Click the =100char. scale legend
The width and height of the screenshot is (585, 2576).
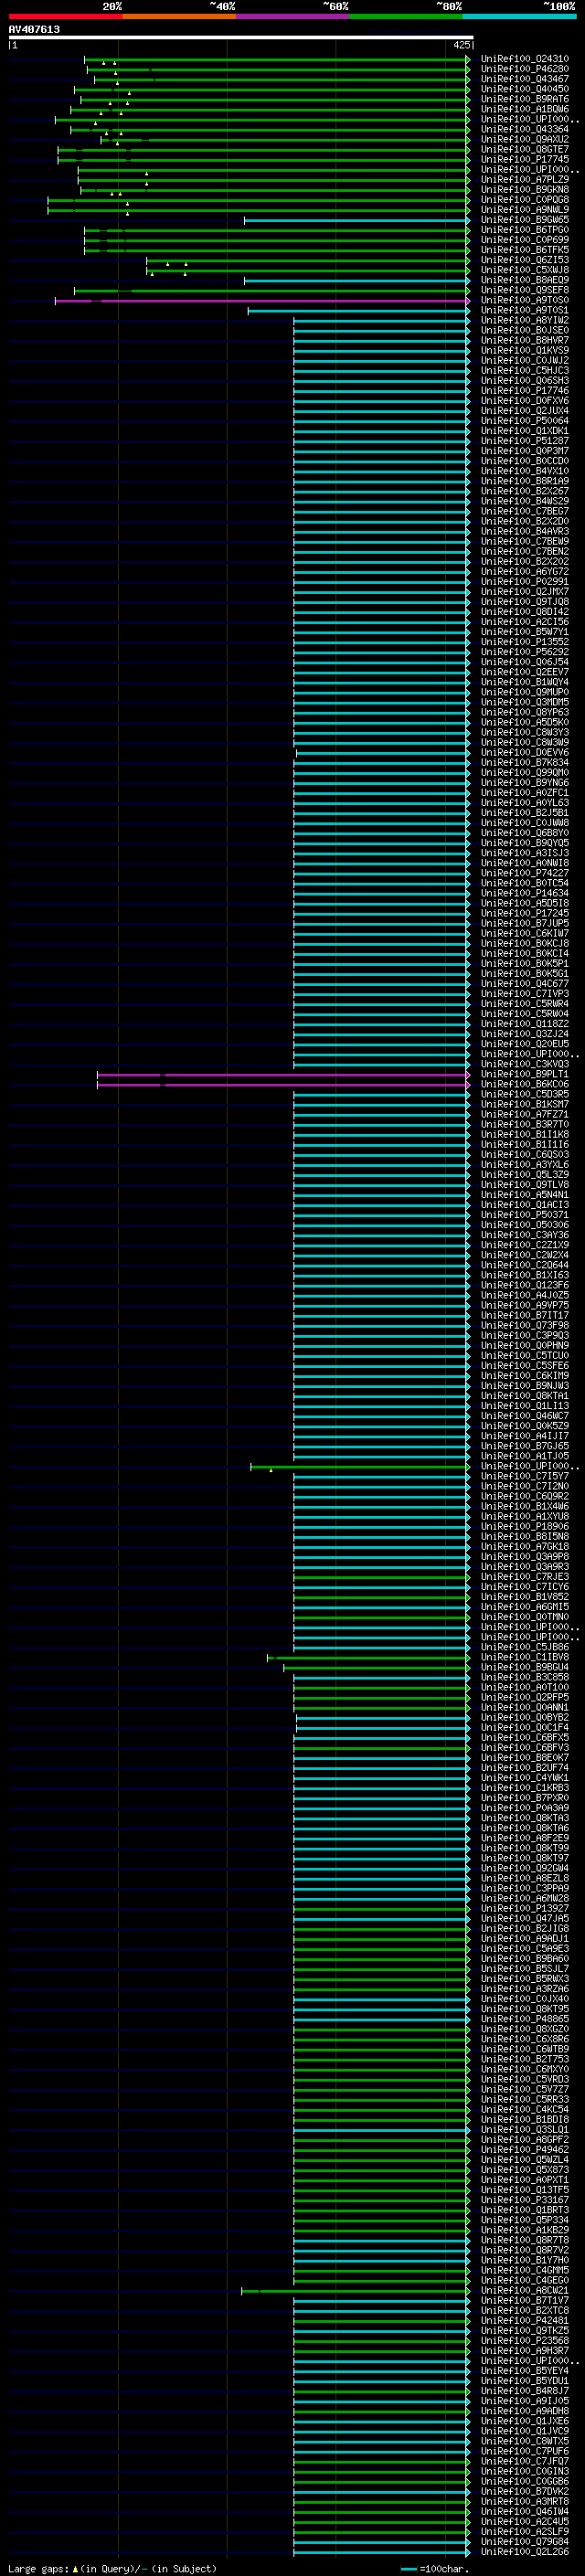coord(435,2569)
